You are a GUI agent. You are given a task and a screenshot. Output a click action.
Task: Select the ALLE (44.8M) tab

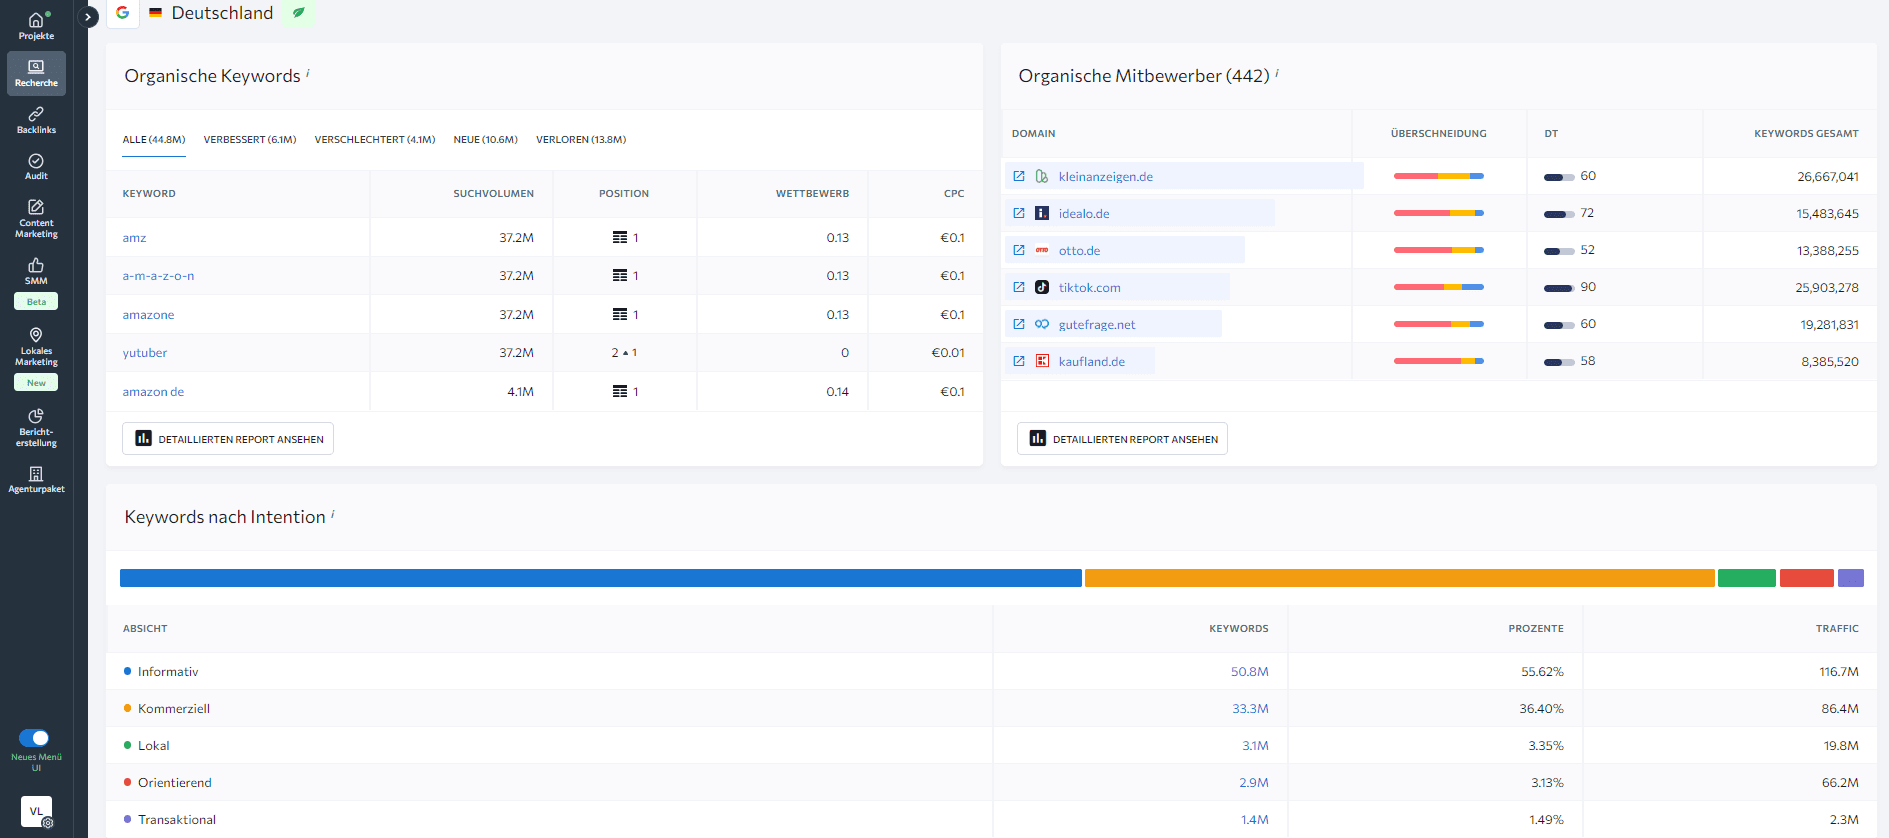pyautogui.click(x=154, y=140)
